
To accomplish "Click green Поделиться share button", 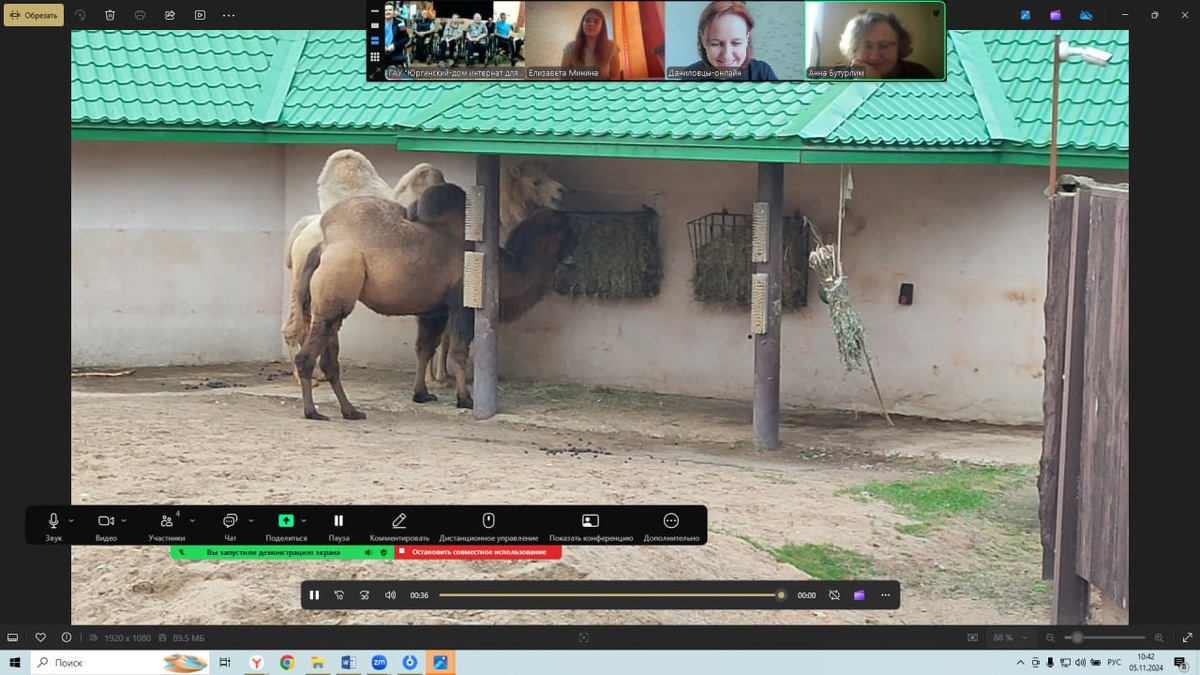I will (x=286, y=525).
